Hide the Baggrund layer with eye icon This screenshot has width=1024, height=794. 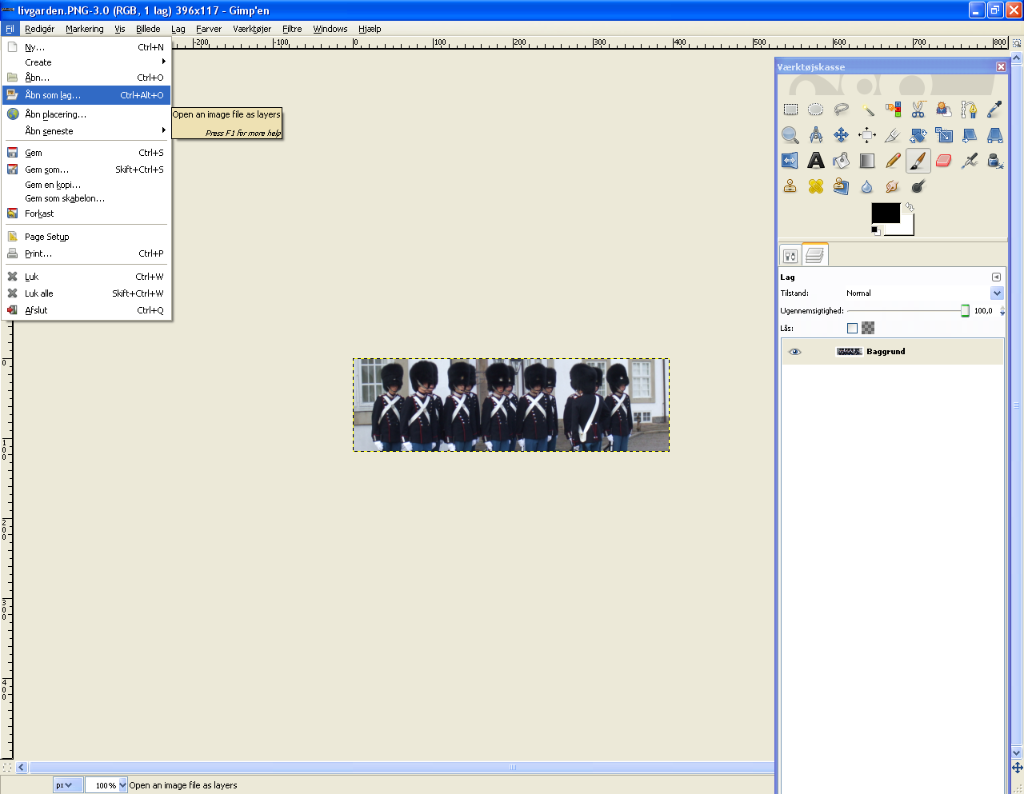[795, 352]
